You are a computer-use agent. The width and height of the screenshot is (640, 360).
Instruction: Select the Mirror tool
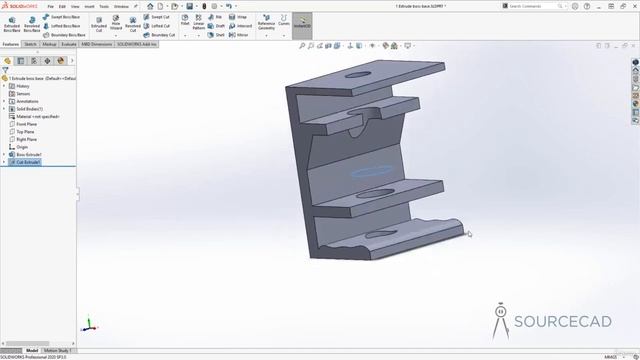[x=238, y=35]
